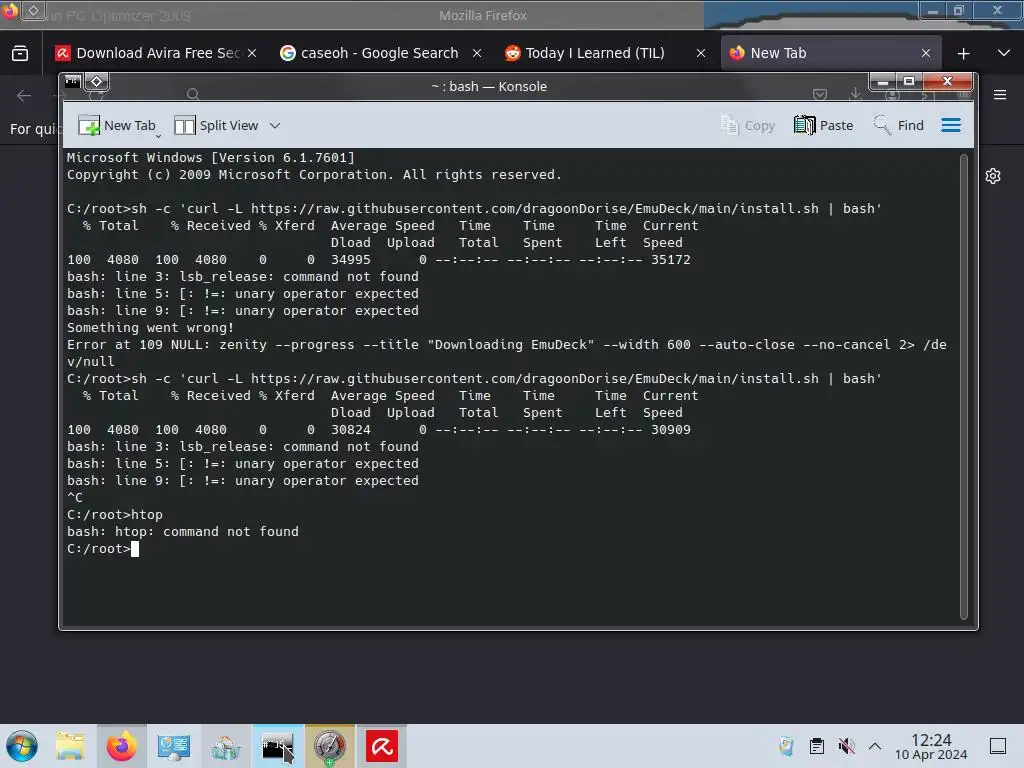Click the Firefox pocket icon behind Konsole
The image size is (1024, 768).
click(x=820, y=95)
